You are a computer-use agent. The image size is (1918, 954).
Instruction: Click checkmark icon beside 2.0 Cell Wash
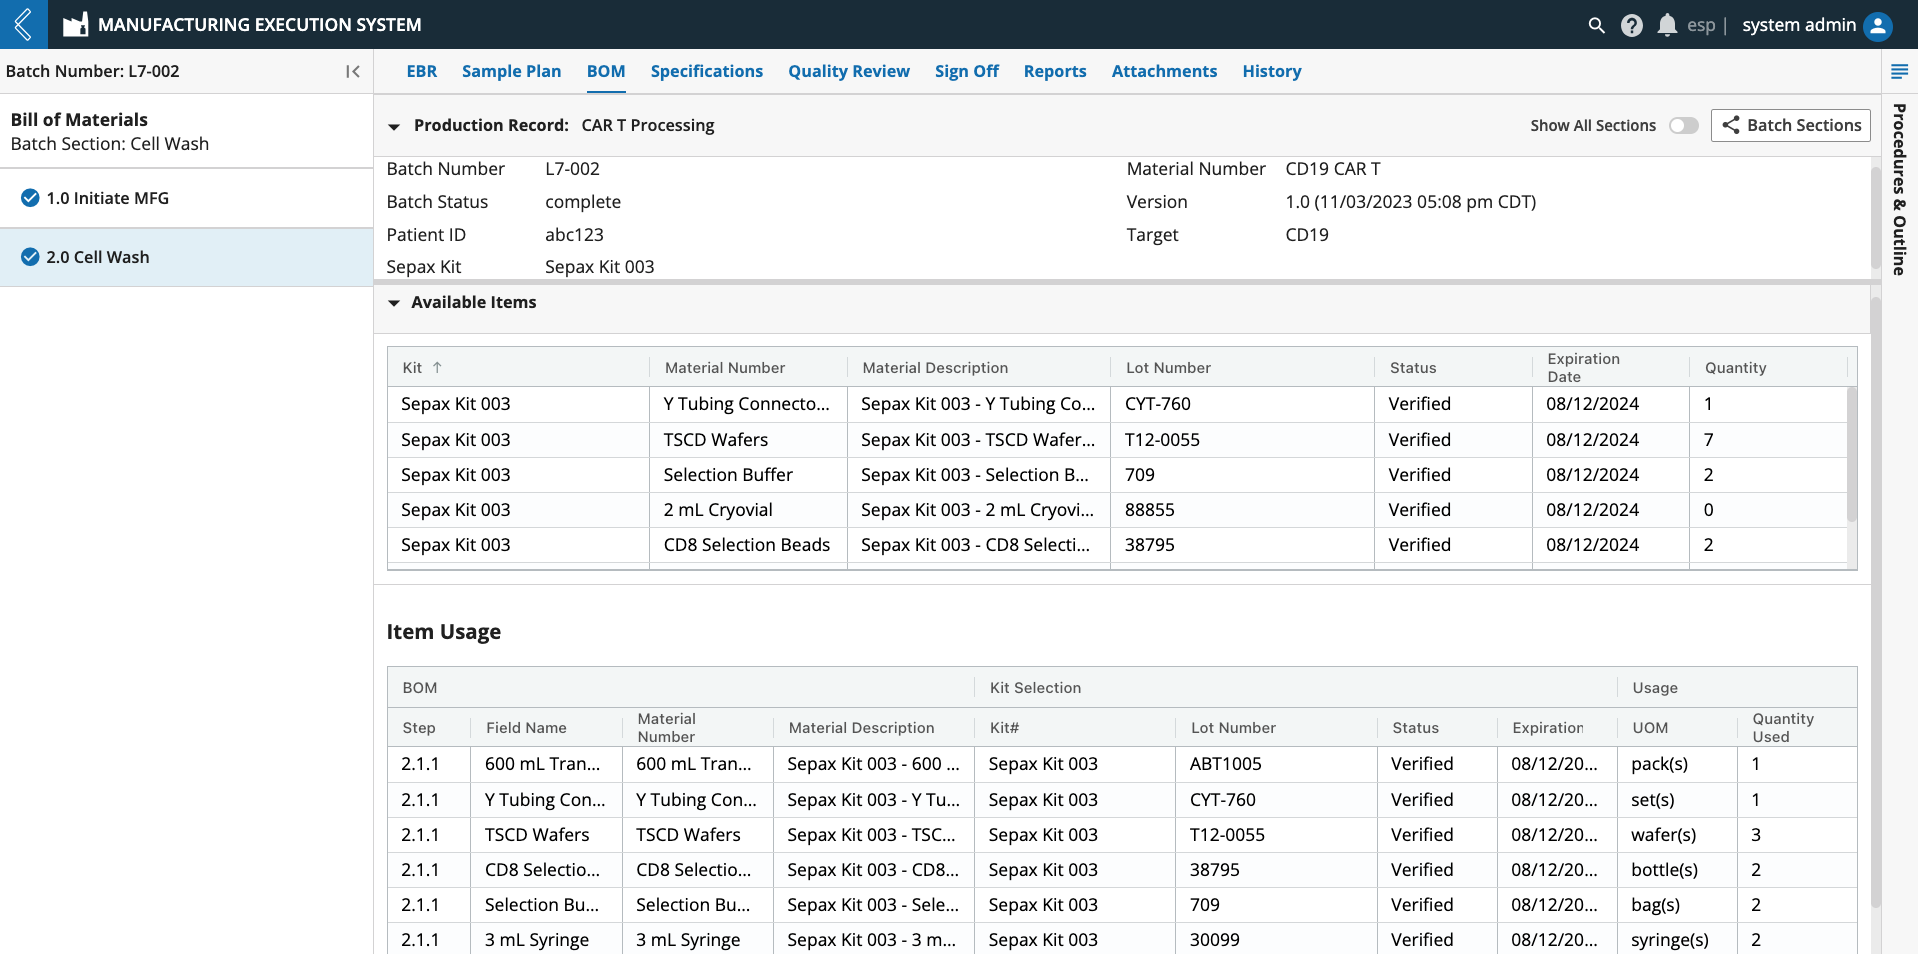(x=30, y=257)
